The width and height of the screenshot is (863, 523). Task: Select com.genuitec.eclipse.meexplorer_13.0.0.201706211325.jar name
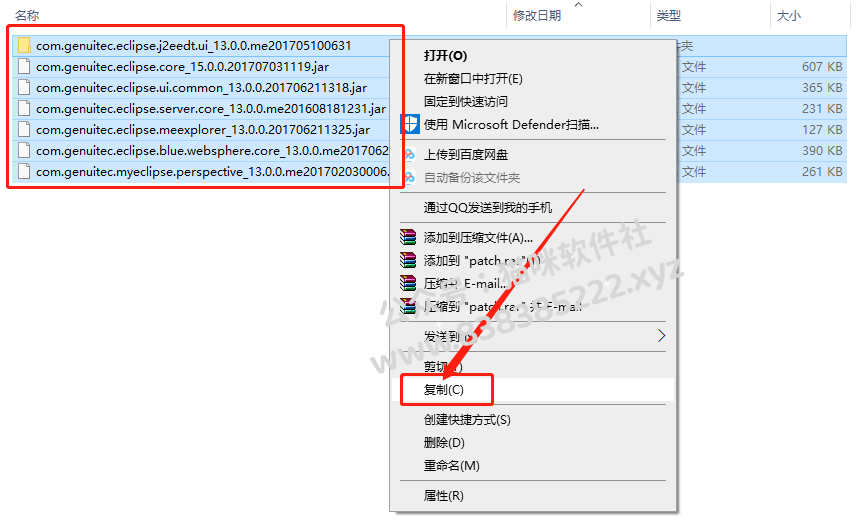pyautogui.click(x=203, y=129)
